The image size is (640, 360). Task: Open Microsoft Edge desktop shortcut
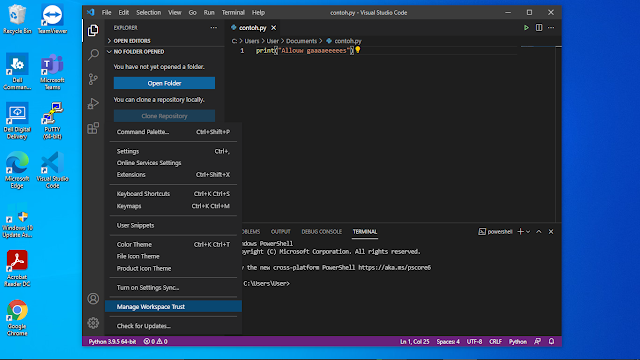17,170
